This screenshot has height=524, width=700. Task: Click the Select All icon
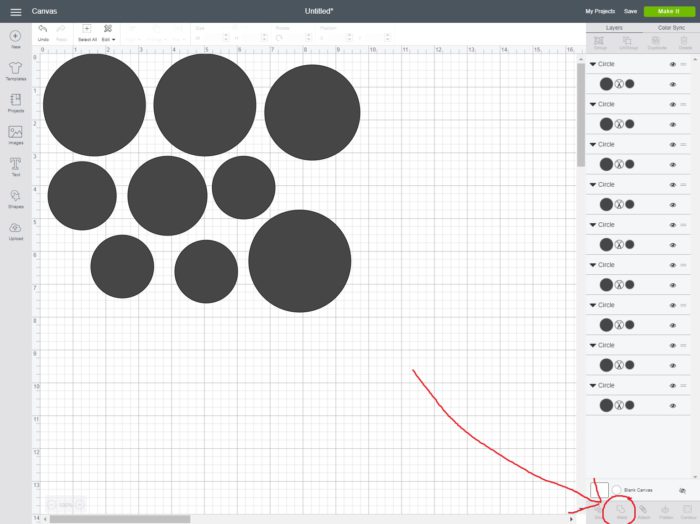(x=87, y=29)
